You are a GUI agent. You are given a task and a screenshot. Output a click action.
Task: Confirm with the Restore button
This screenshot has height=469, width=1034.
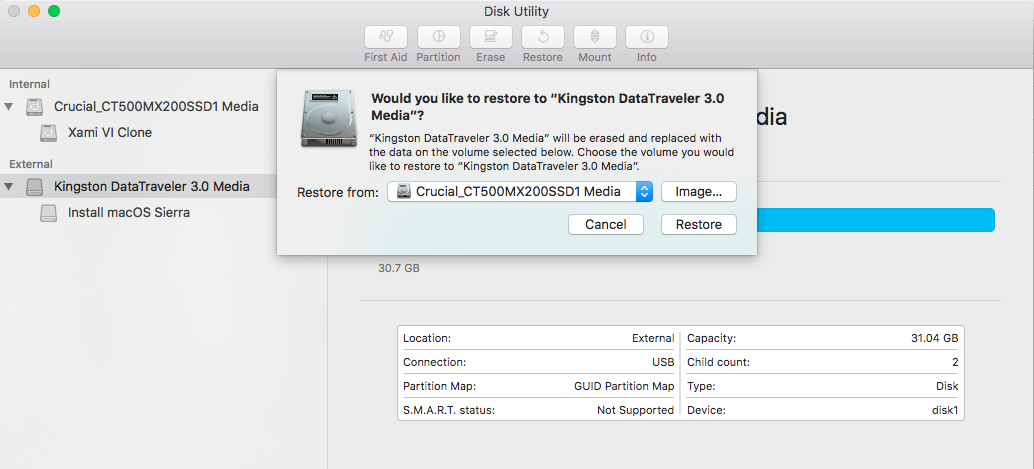(x=698, y=224)
